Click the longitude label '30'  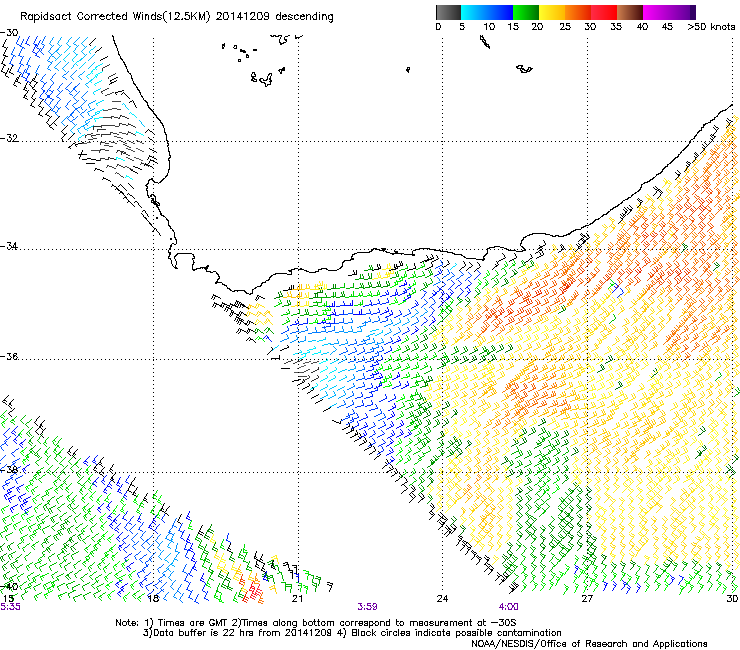pos(732,598)
